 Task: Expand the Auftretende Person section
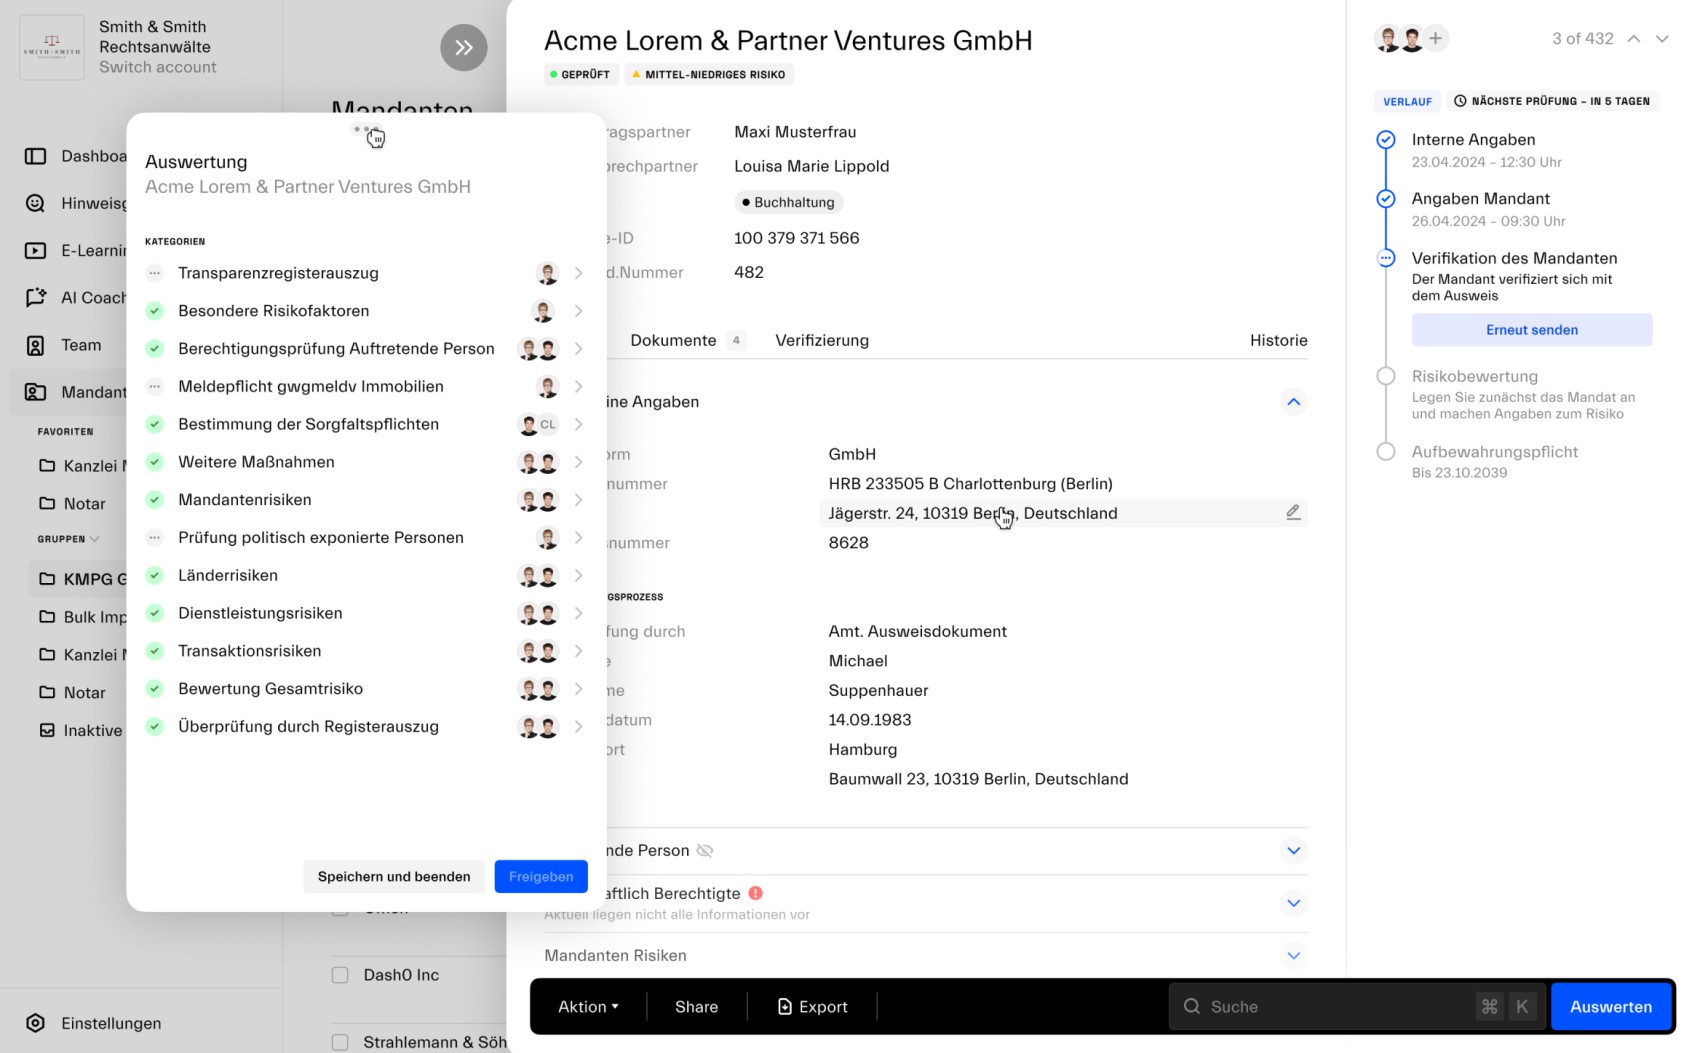pyautogui.click(x=1293, y=851)
